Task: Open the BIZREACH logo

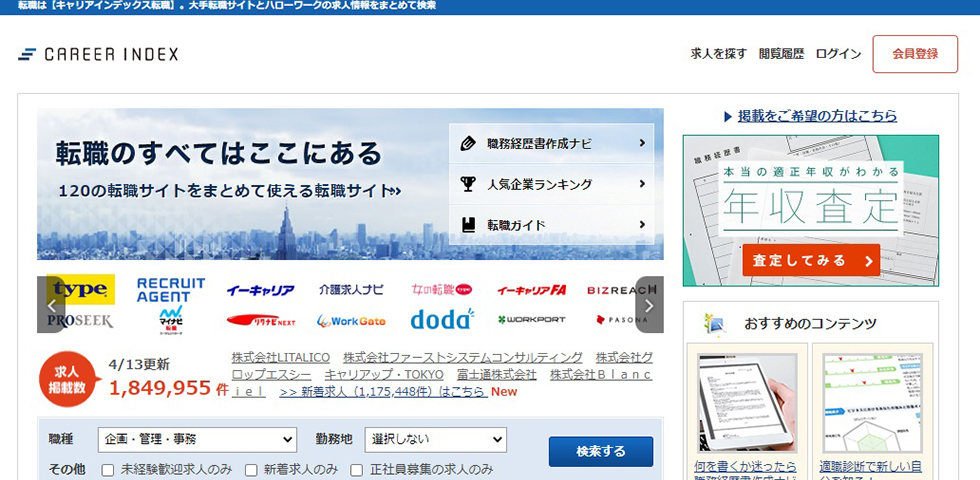Action: point(622,290)
